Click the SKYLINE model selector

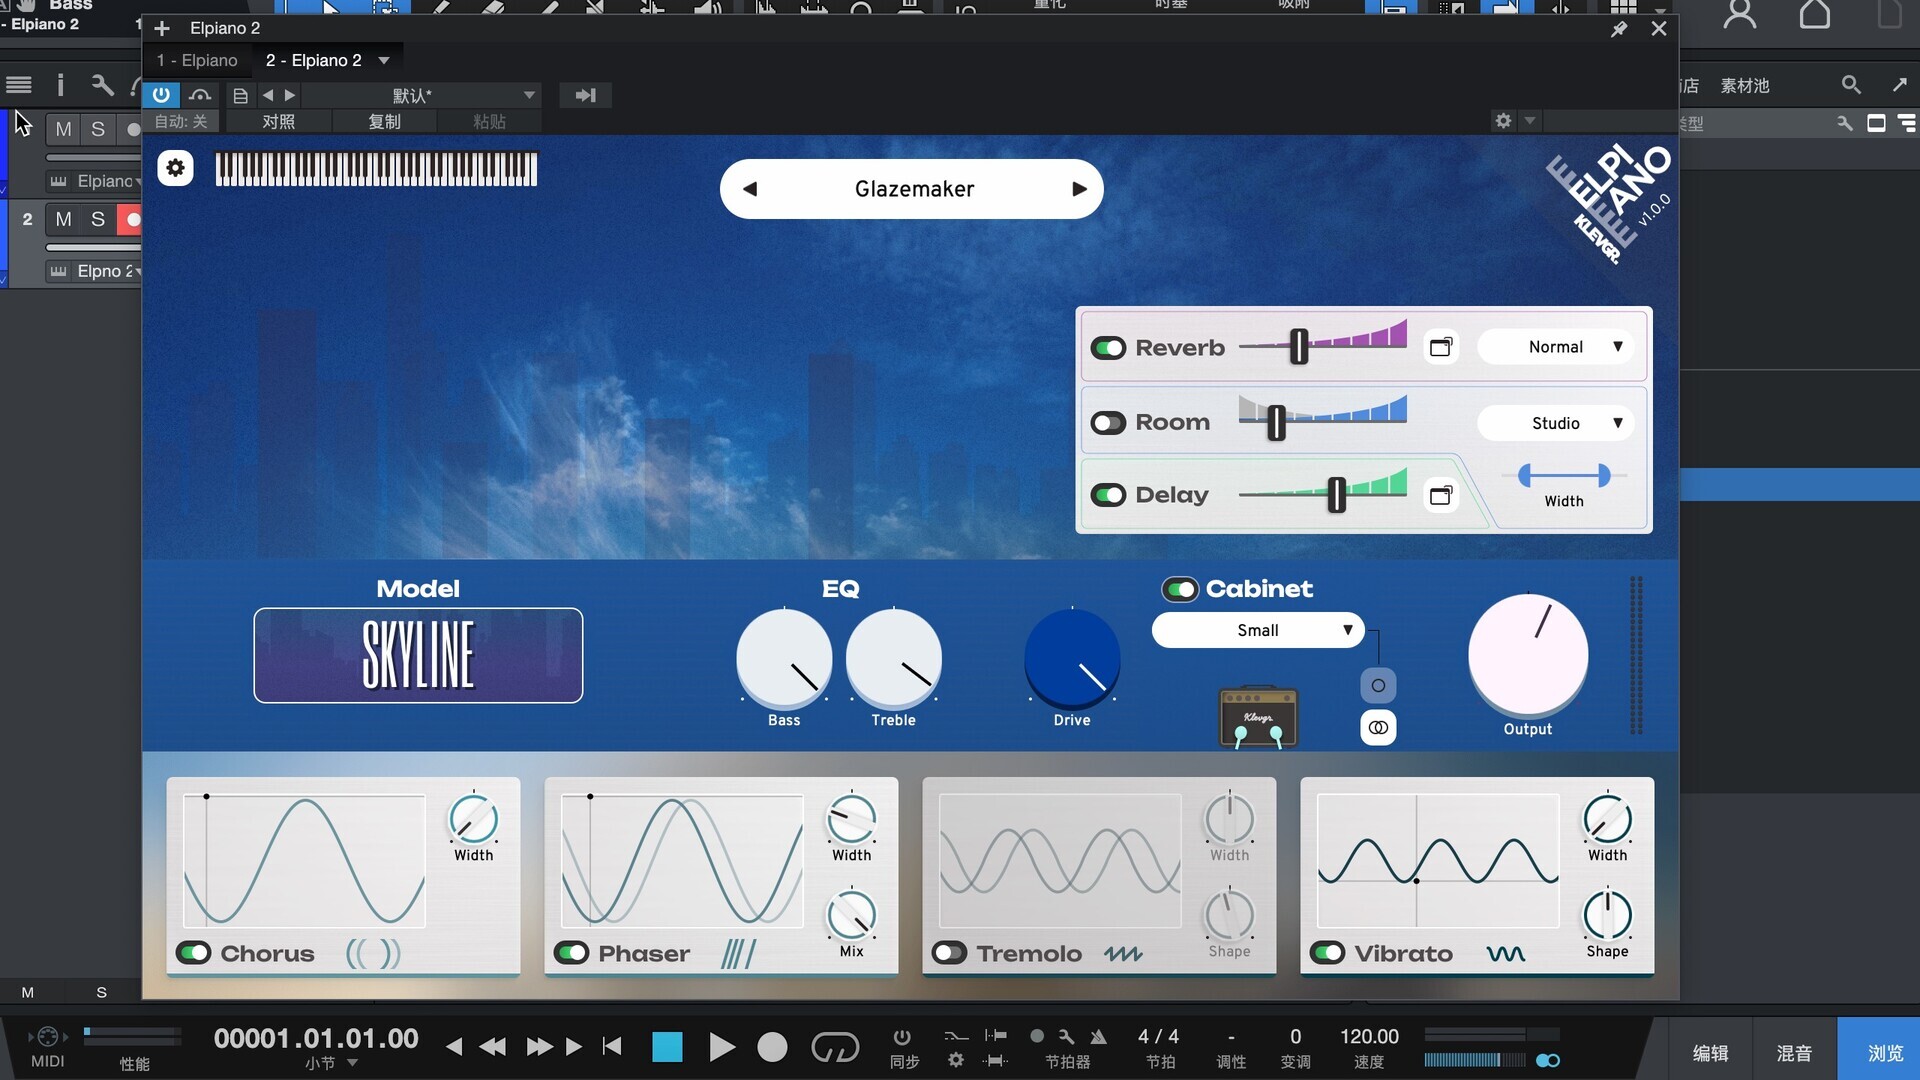[418, 655]
